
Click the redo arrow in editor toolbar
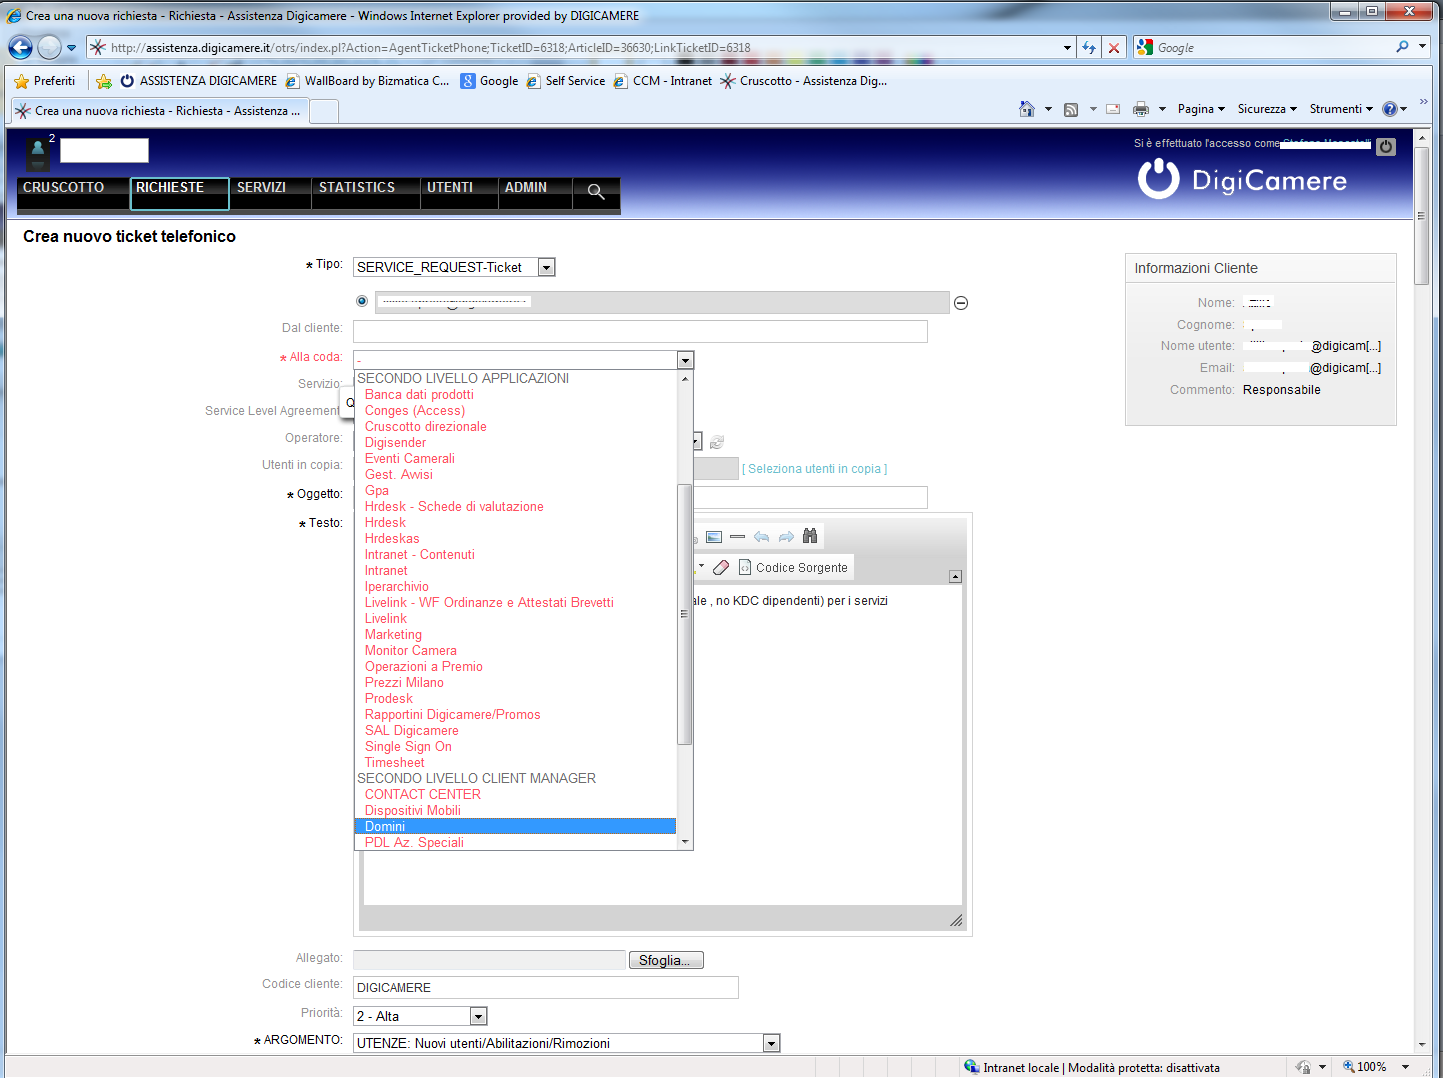coord(786,537)
